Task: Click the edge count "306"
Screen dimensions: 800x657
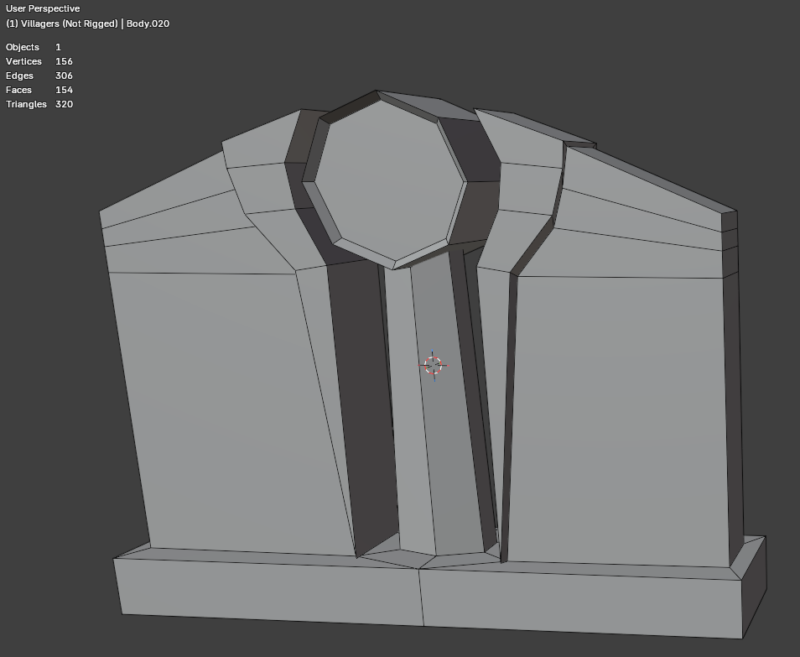Action: 64,75
